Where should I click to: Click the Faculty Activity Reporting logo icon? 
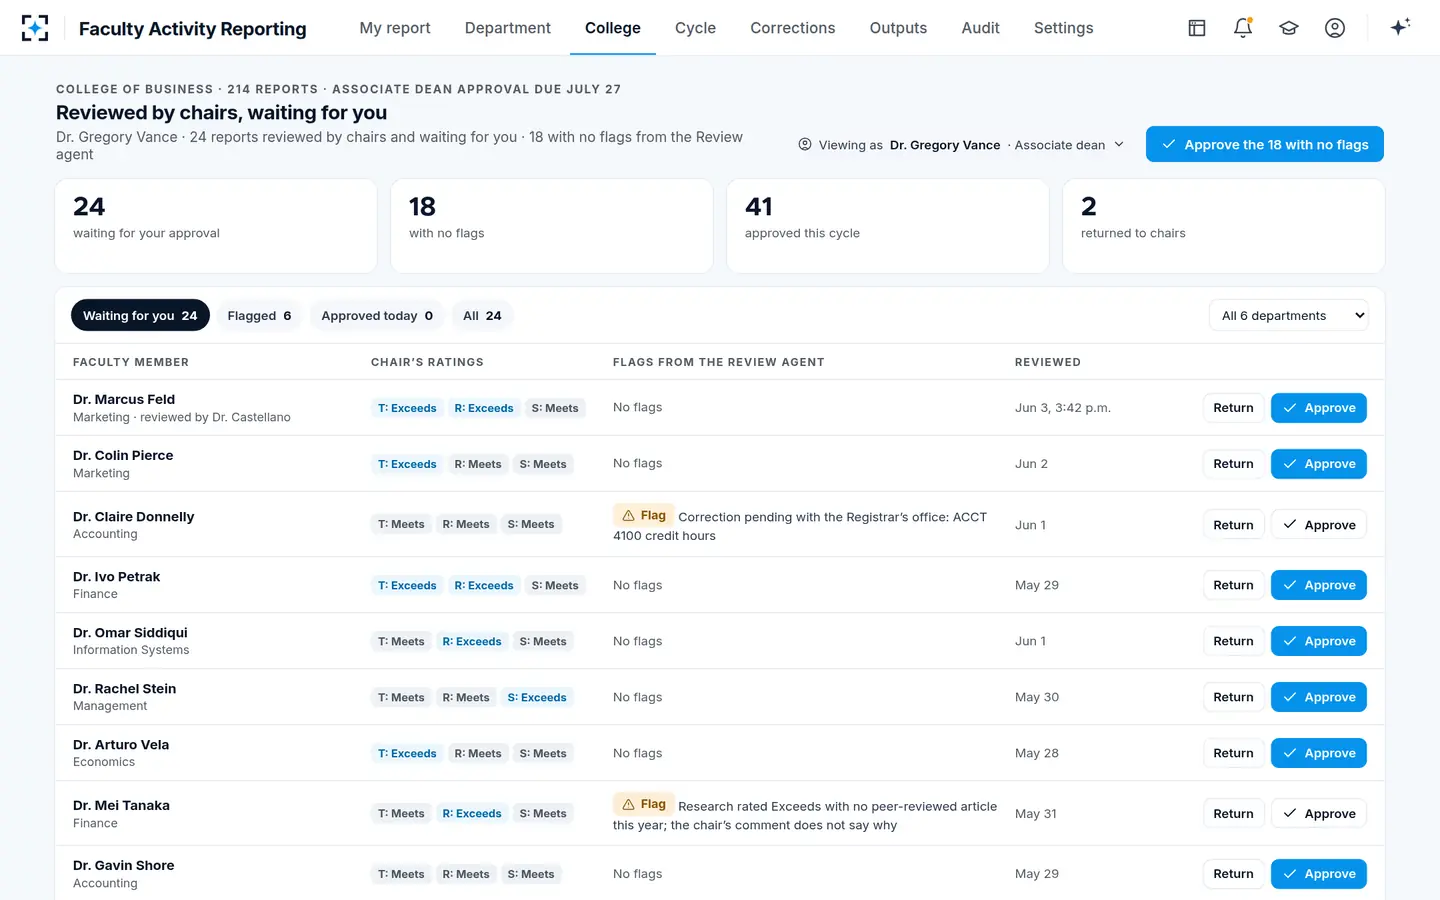click(35, 28)
